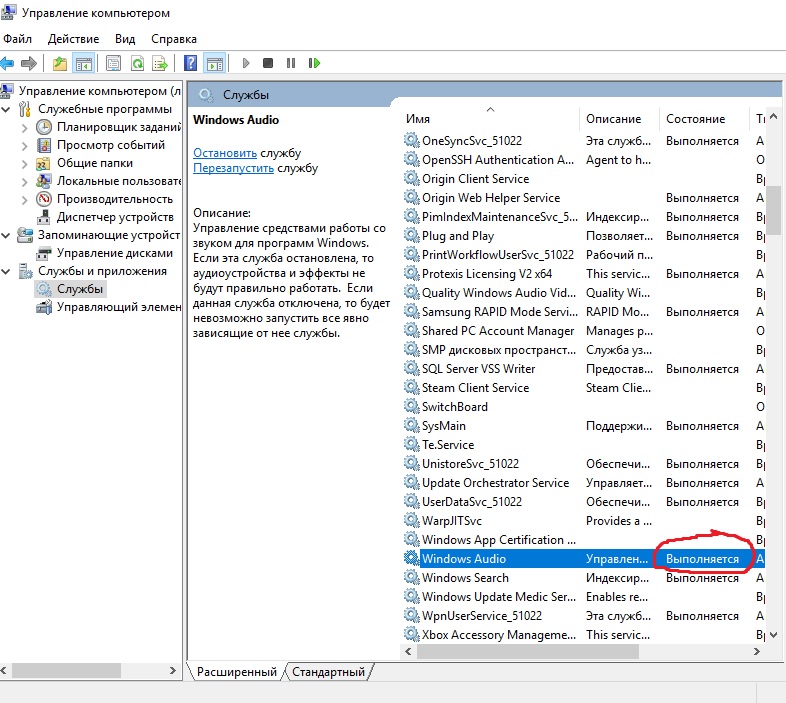Select the SysMain service row
This screenshot has width=786, height=703.
point(584,426)
